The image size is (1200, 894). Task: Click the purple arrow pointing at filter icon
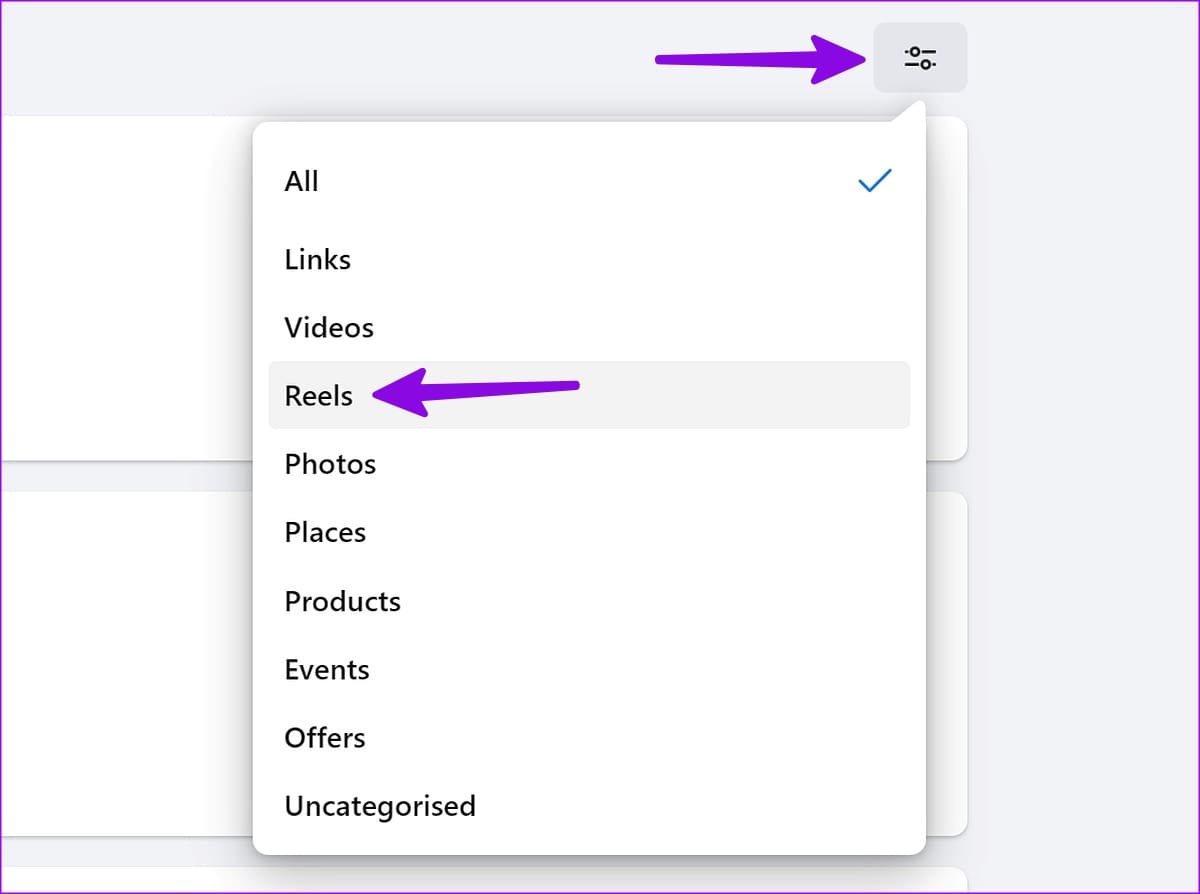tap(760, 59)
